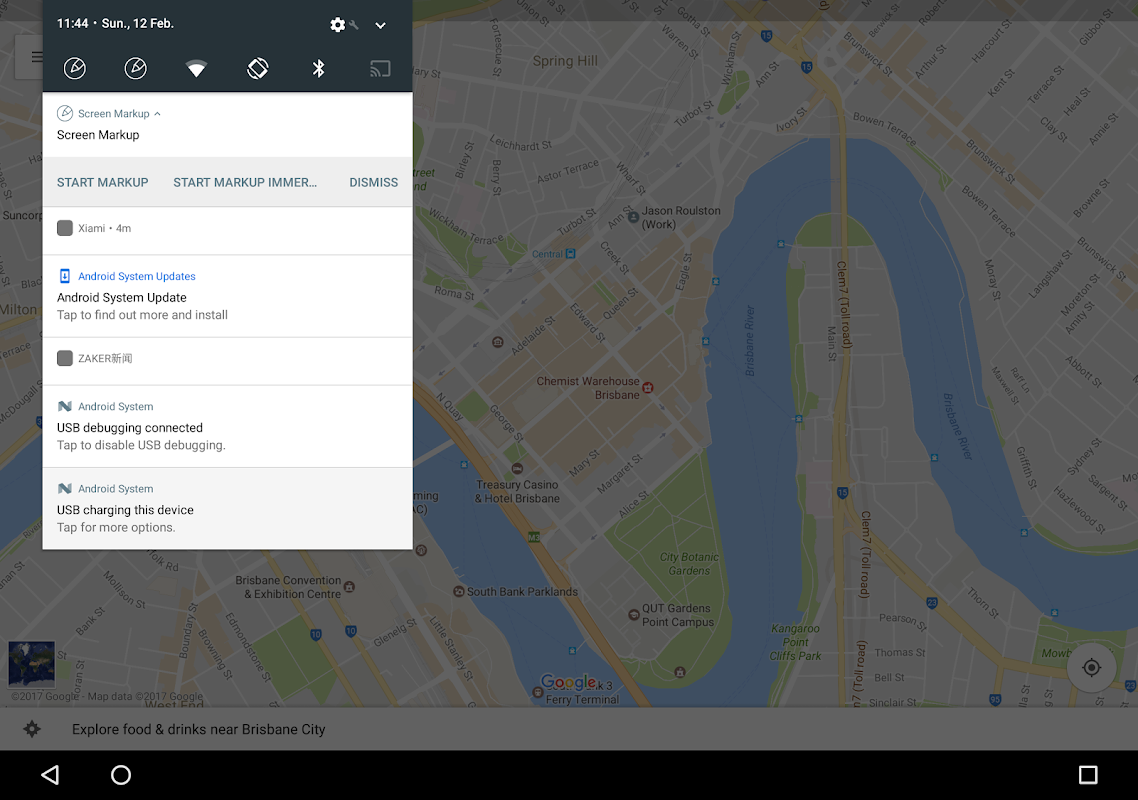This screenshot has width=1138, height=800.
Task: Open USB debugging connected notification
Action: [227, 428]
